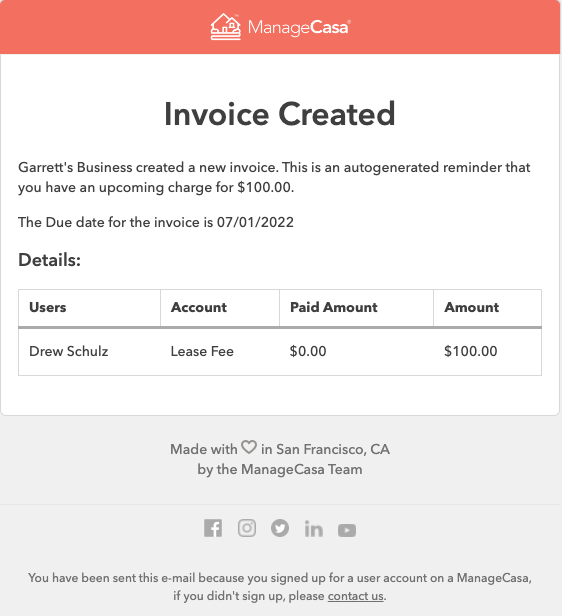Click the ManageCasa wordmark in header
Screen dimensions: 562x616
pyautogui.click(x=299, y=28)
